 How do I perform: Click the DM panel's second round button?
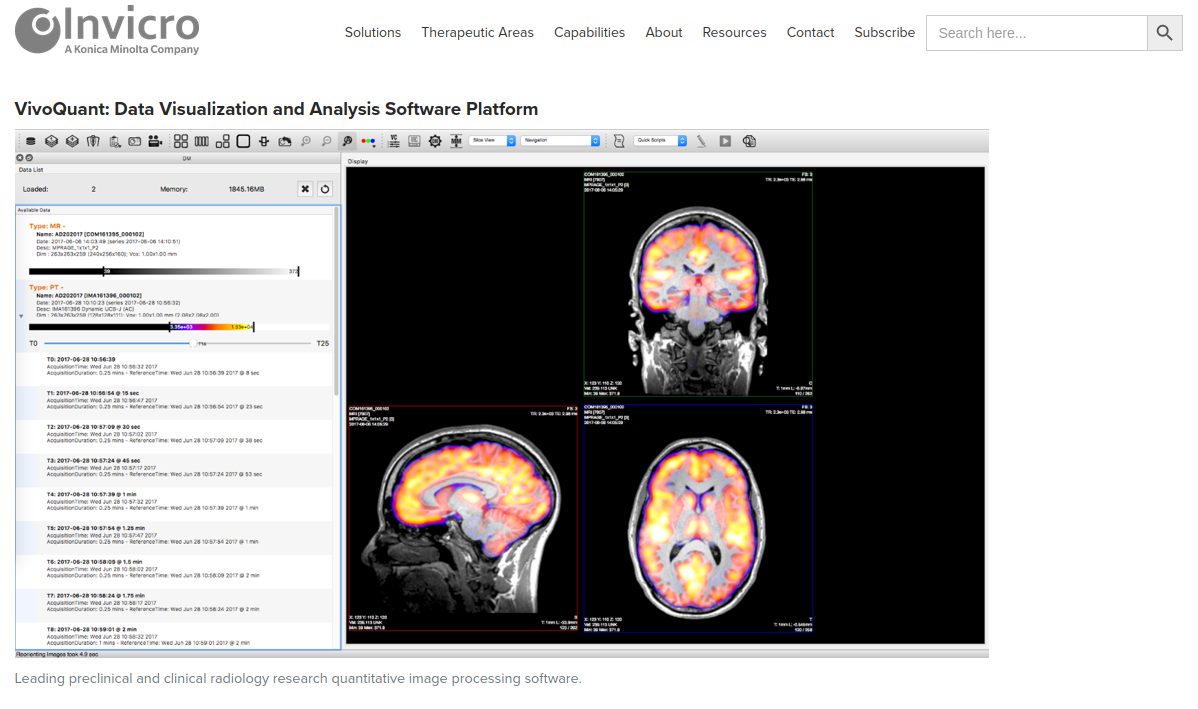(x=29, y=158)
